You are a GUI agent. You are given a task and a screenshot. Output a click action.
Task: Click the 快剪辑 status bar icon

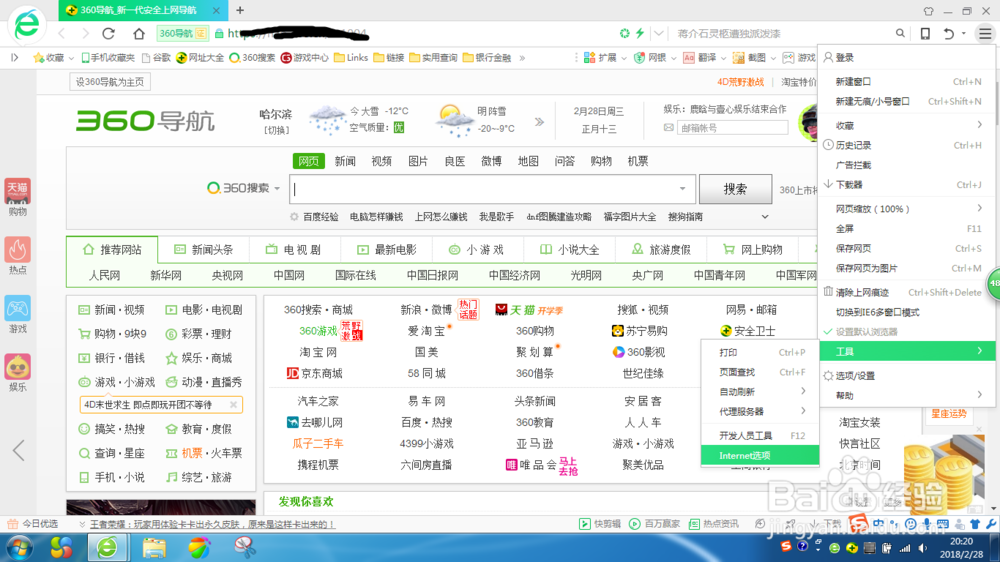click(x=585, y=524)
